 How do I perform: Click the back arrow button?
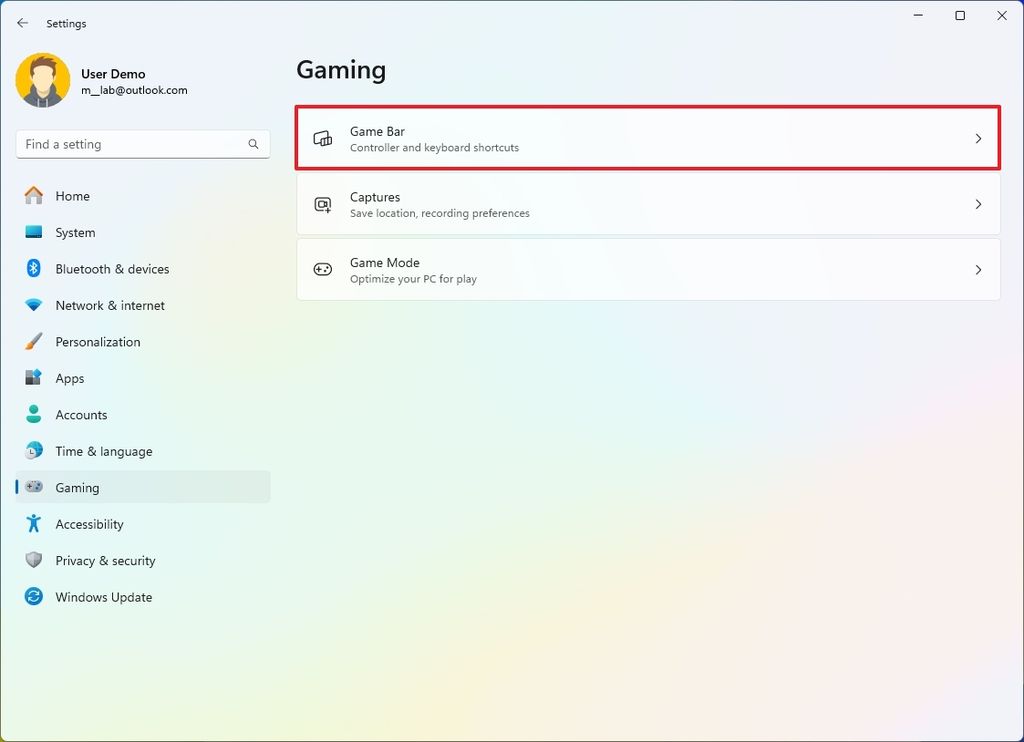[x=22, y=22]
